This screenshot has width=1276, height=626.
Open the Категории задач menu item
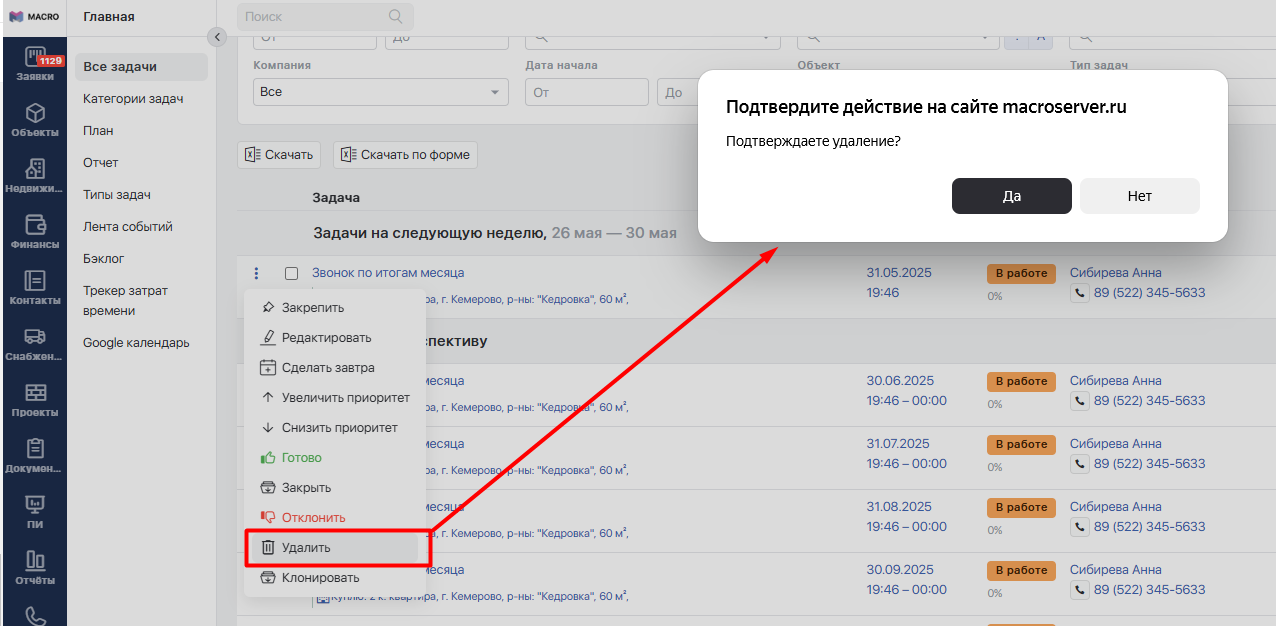(x=133, y=99)
